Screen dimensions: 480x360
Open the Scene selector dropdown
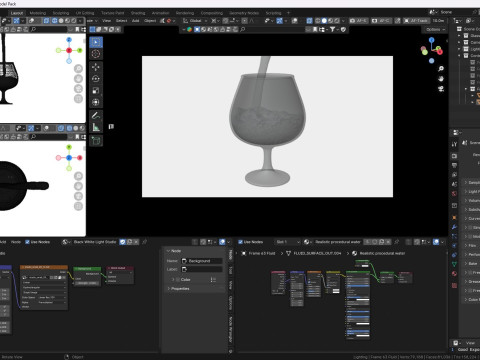pos(433,12)
